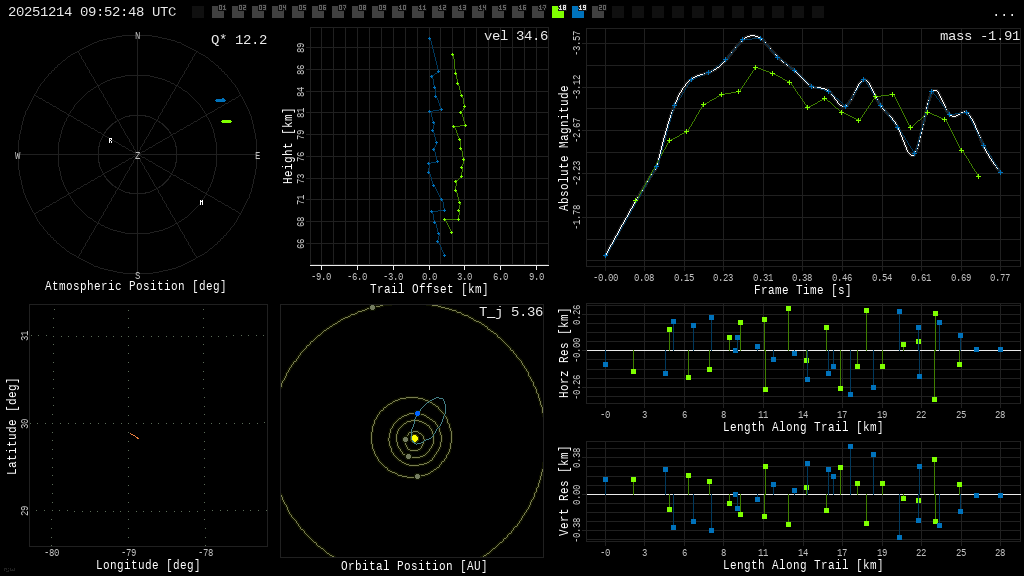The width and height of the screenshot is (1024, 576).
Task: Click the mass -1.91 readout
Action: 979,37
